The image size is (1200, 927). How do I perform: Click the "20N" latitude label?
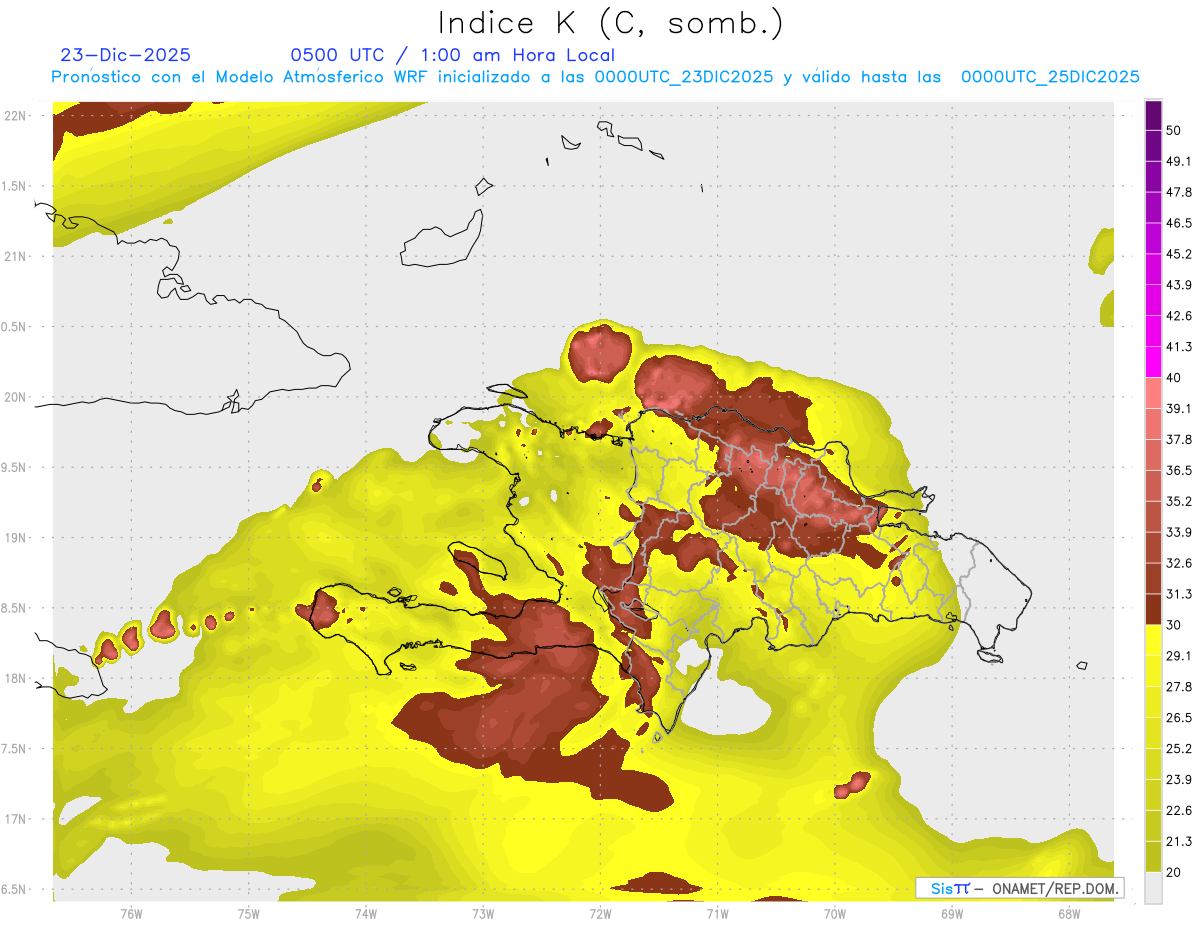tap(14, 397)
